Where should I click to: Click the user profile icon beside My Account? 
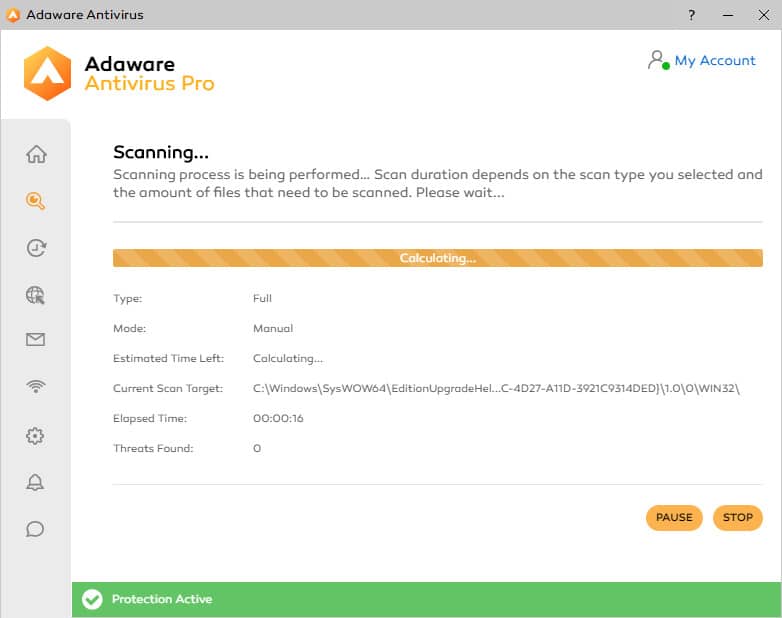(658, 60)
